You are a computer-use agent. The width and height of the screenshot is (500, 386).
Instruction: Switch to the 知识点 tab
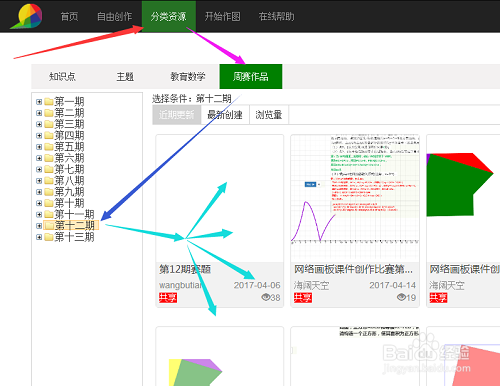pyautogui.click(x=62, y=77)
